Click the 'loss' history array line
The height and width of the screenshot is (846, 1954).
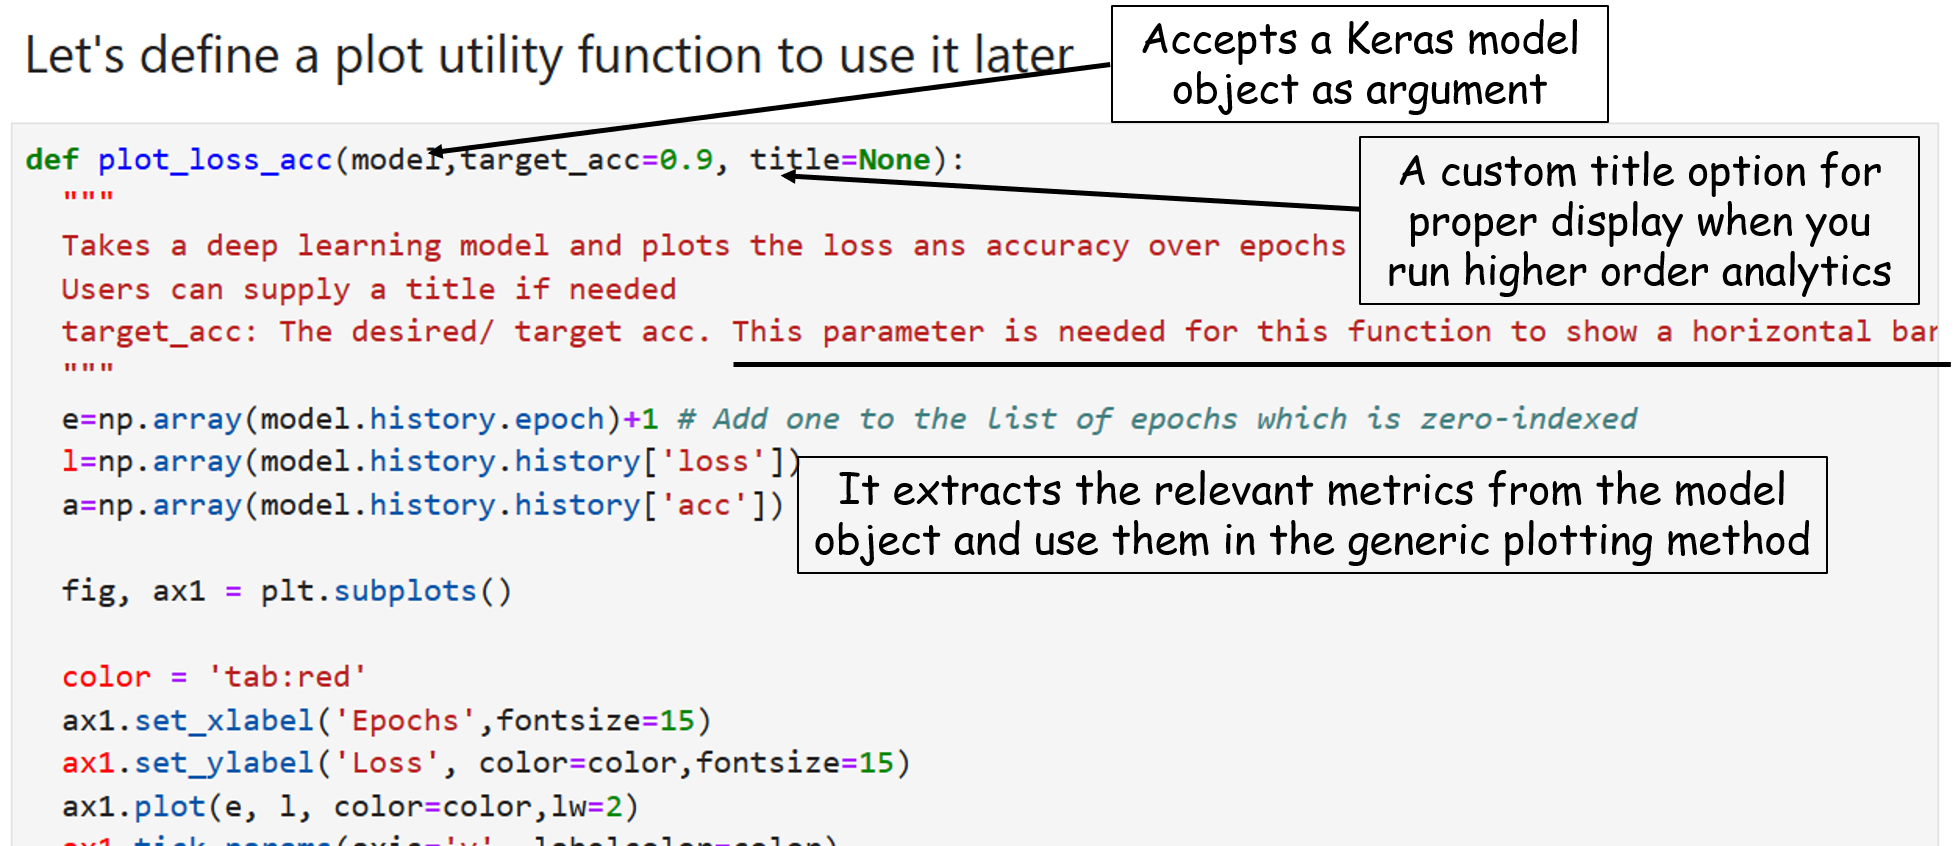tap(430, 462)
